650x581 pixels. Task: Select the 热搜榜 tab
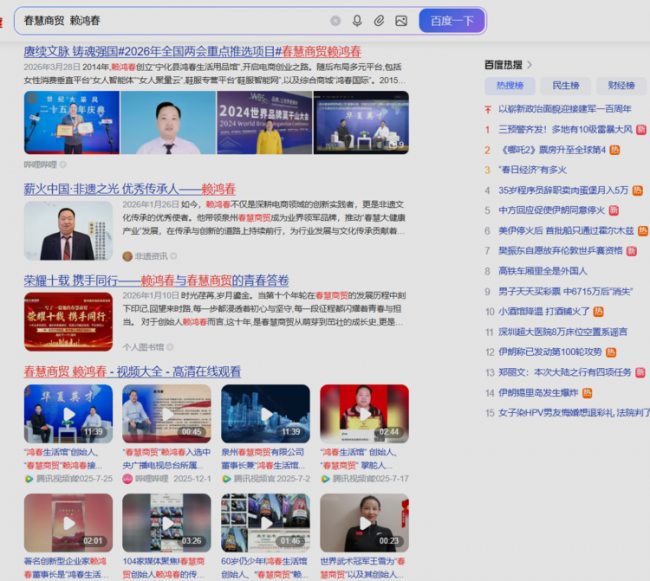point(510,87)
